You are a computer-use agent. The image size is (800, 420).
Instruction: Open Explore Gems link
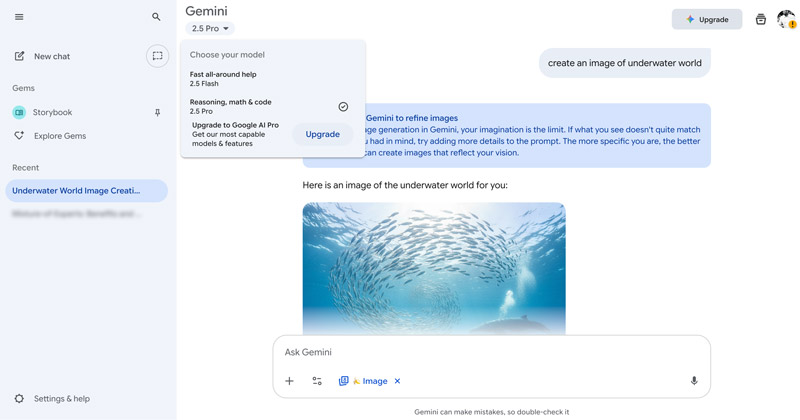tap(60, 136)
